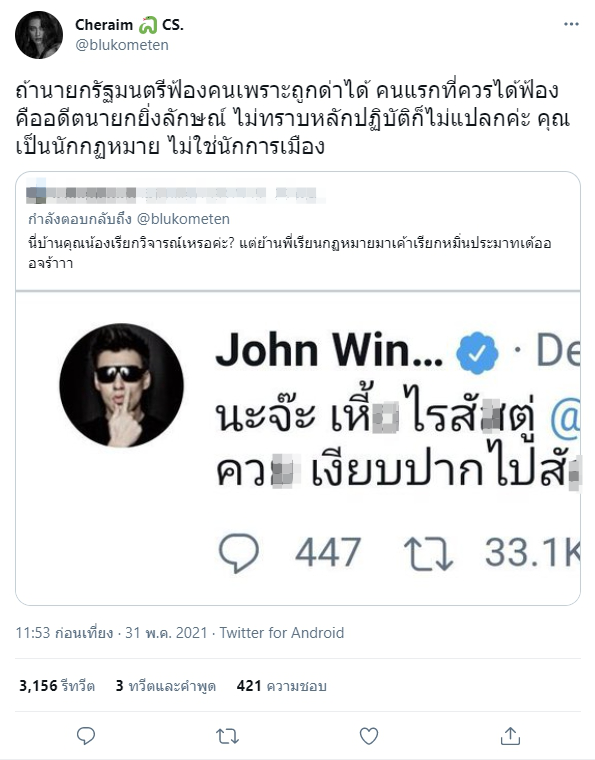Screen dimensions: 595x760
Task: Click the retweet icon beside 33.1K
Action: pyautogui.click(x=428, y=553)
